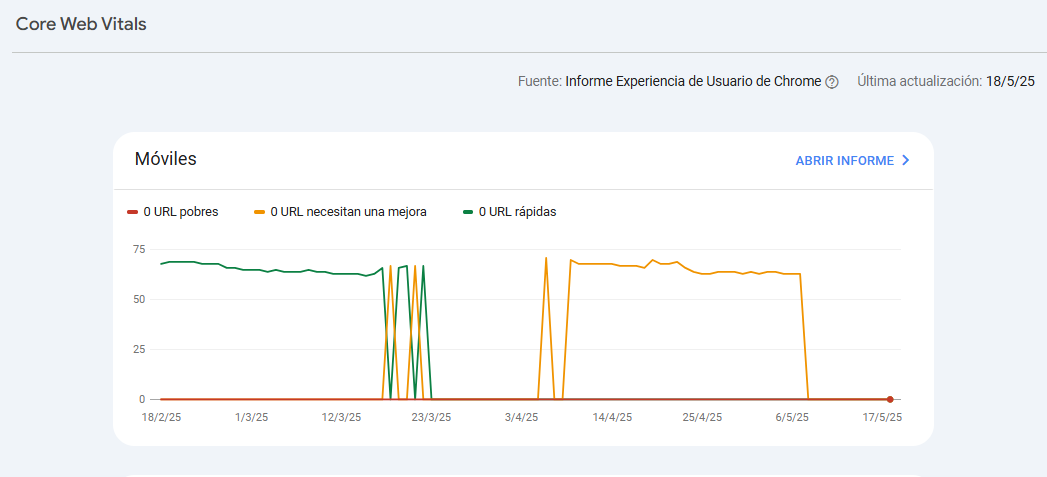Image resolution: width=1047 pixels, height=477 pixels.
Task: Click the help icon beside the Chrome report source
Action: click(832, 82)
